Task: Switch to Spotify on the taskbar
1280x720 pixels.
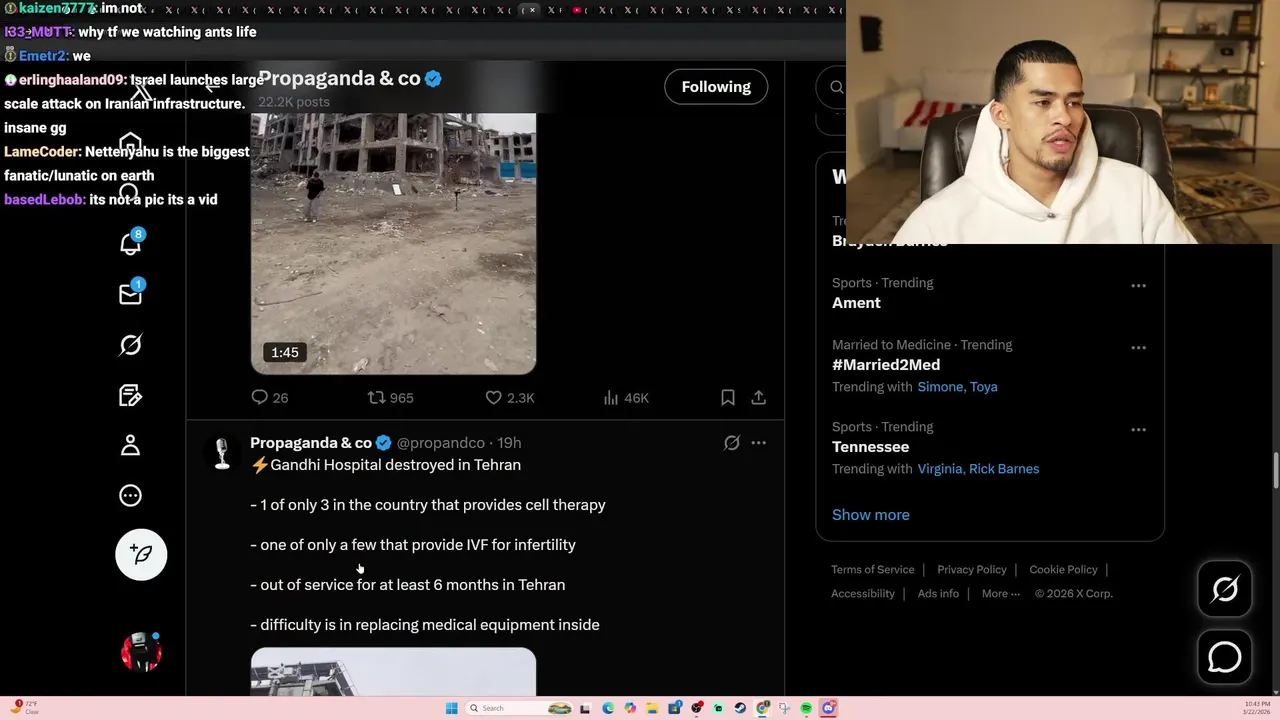Action: [x=806, y=708]
